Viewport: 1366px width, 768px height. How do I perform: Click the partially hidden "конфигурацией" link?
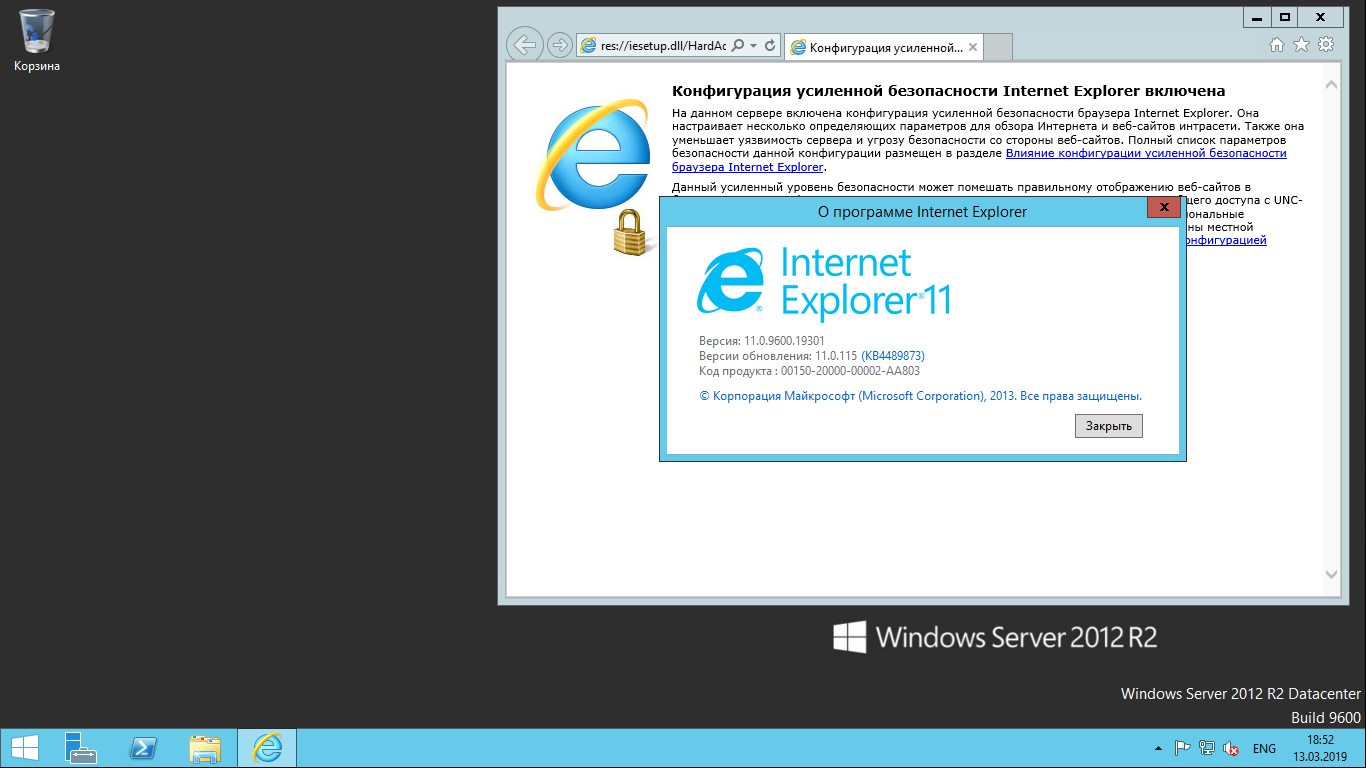click(1226, 240)
